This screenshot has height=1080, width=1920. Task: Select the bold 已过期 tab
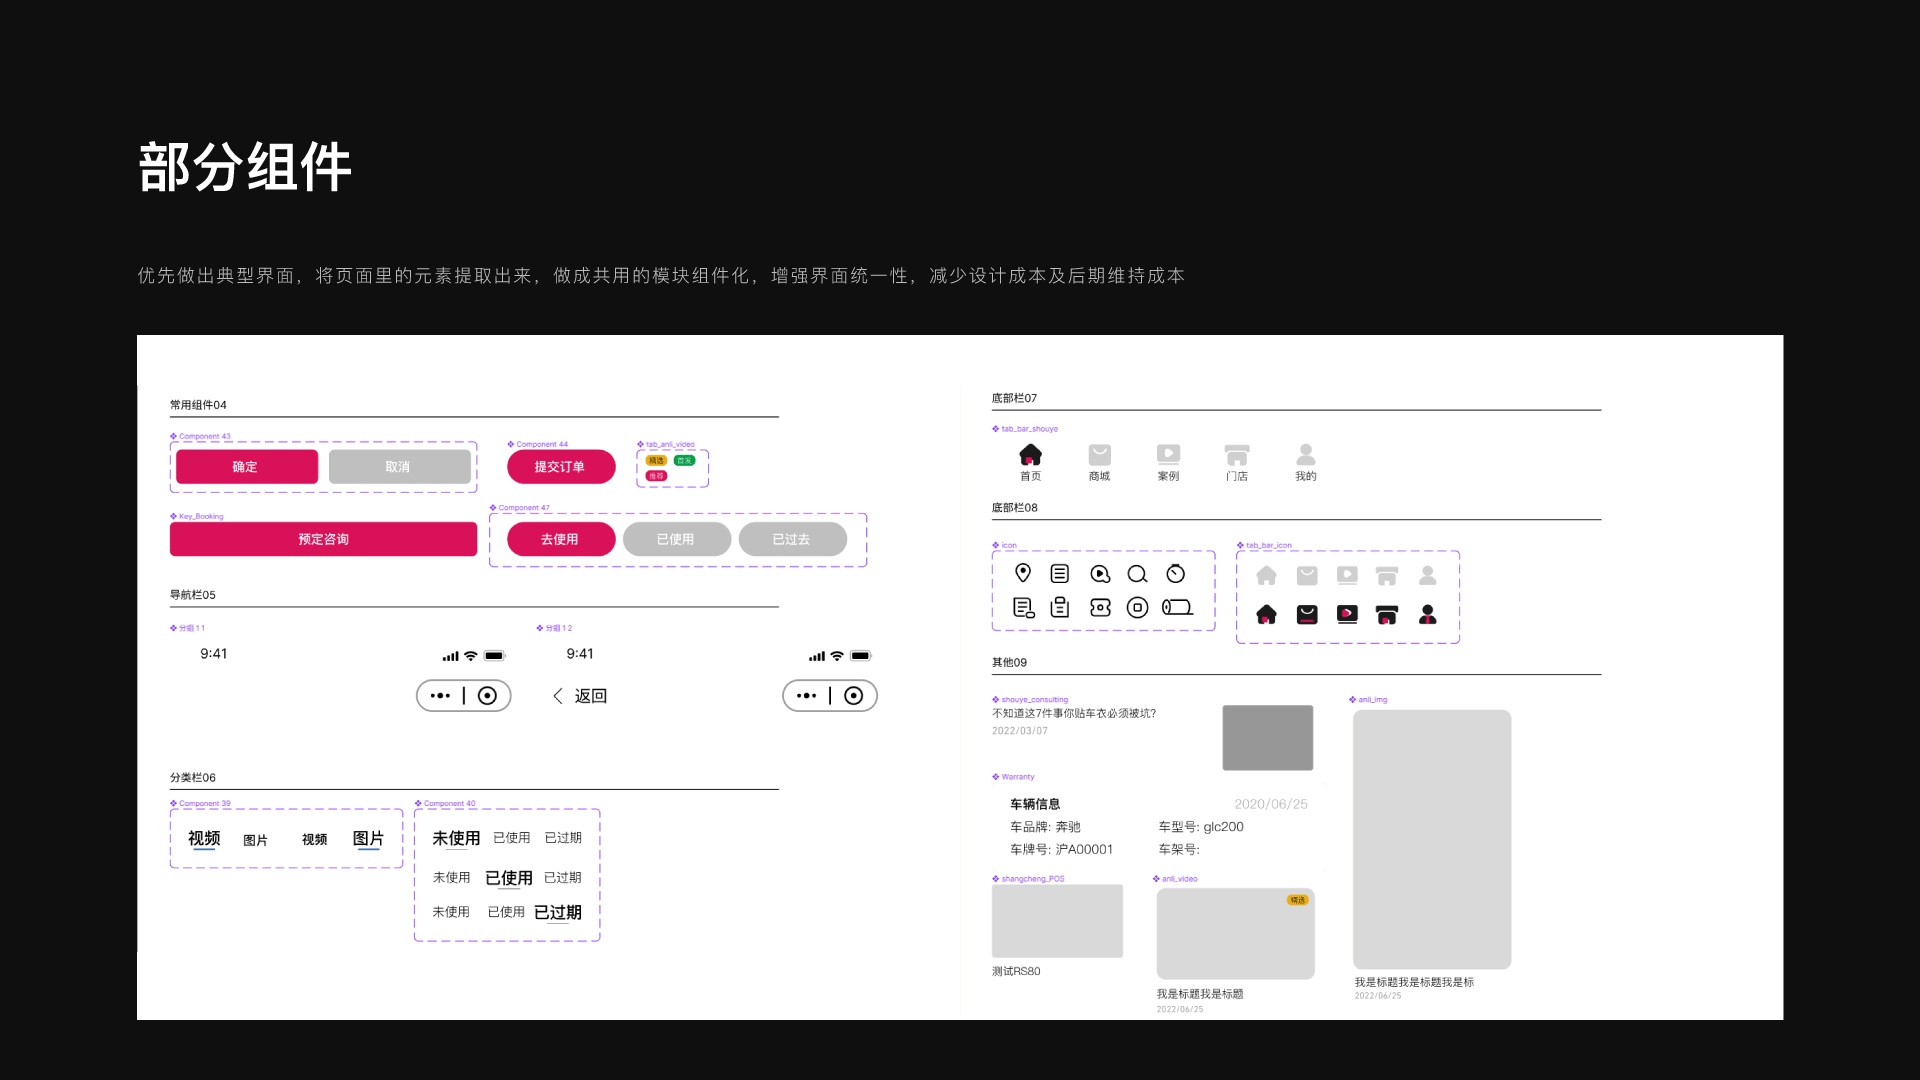557,912
